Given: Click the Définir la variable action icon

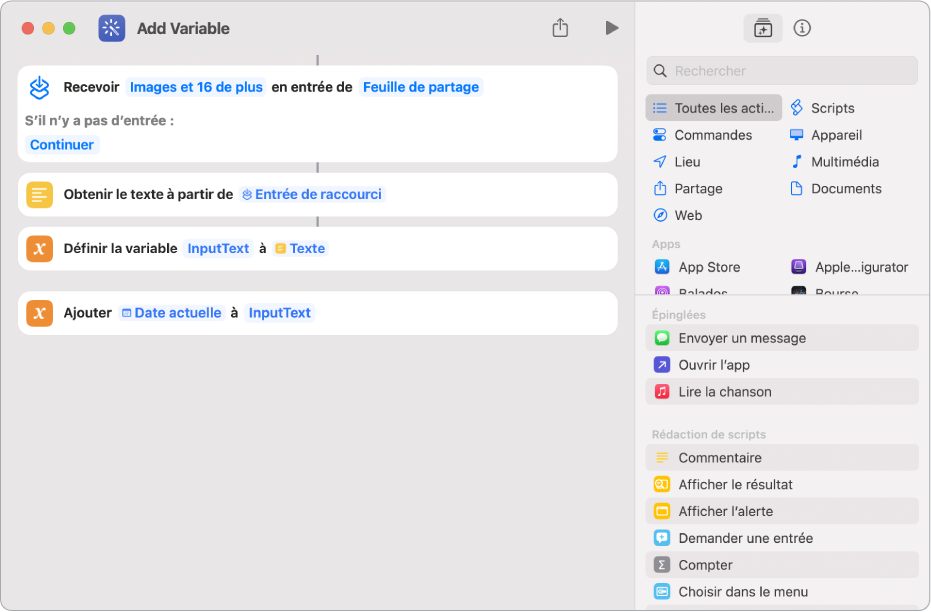Looking at the screenshot, I should (x=39, y=248).
